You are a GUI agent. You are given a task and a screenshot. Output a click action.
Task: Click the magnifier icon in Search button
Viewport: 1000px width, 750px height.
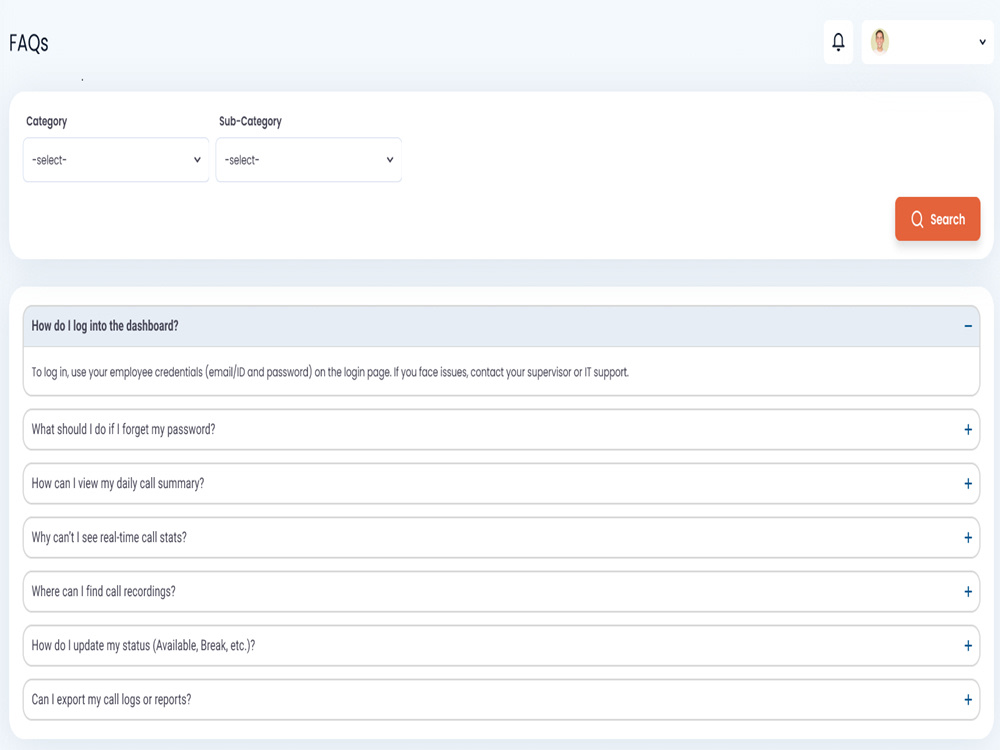pos(917,219)
